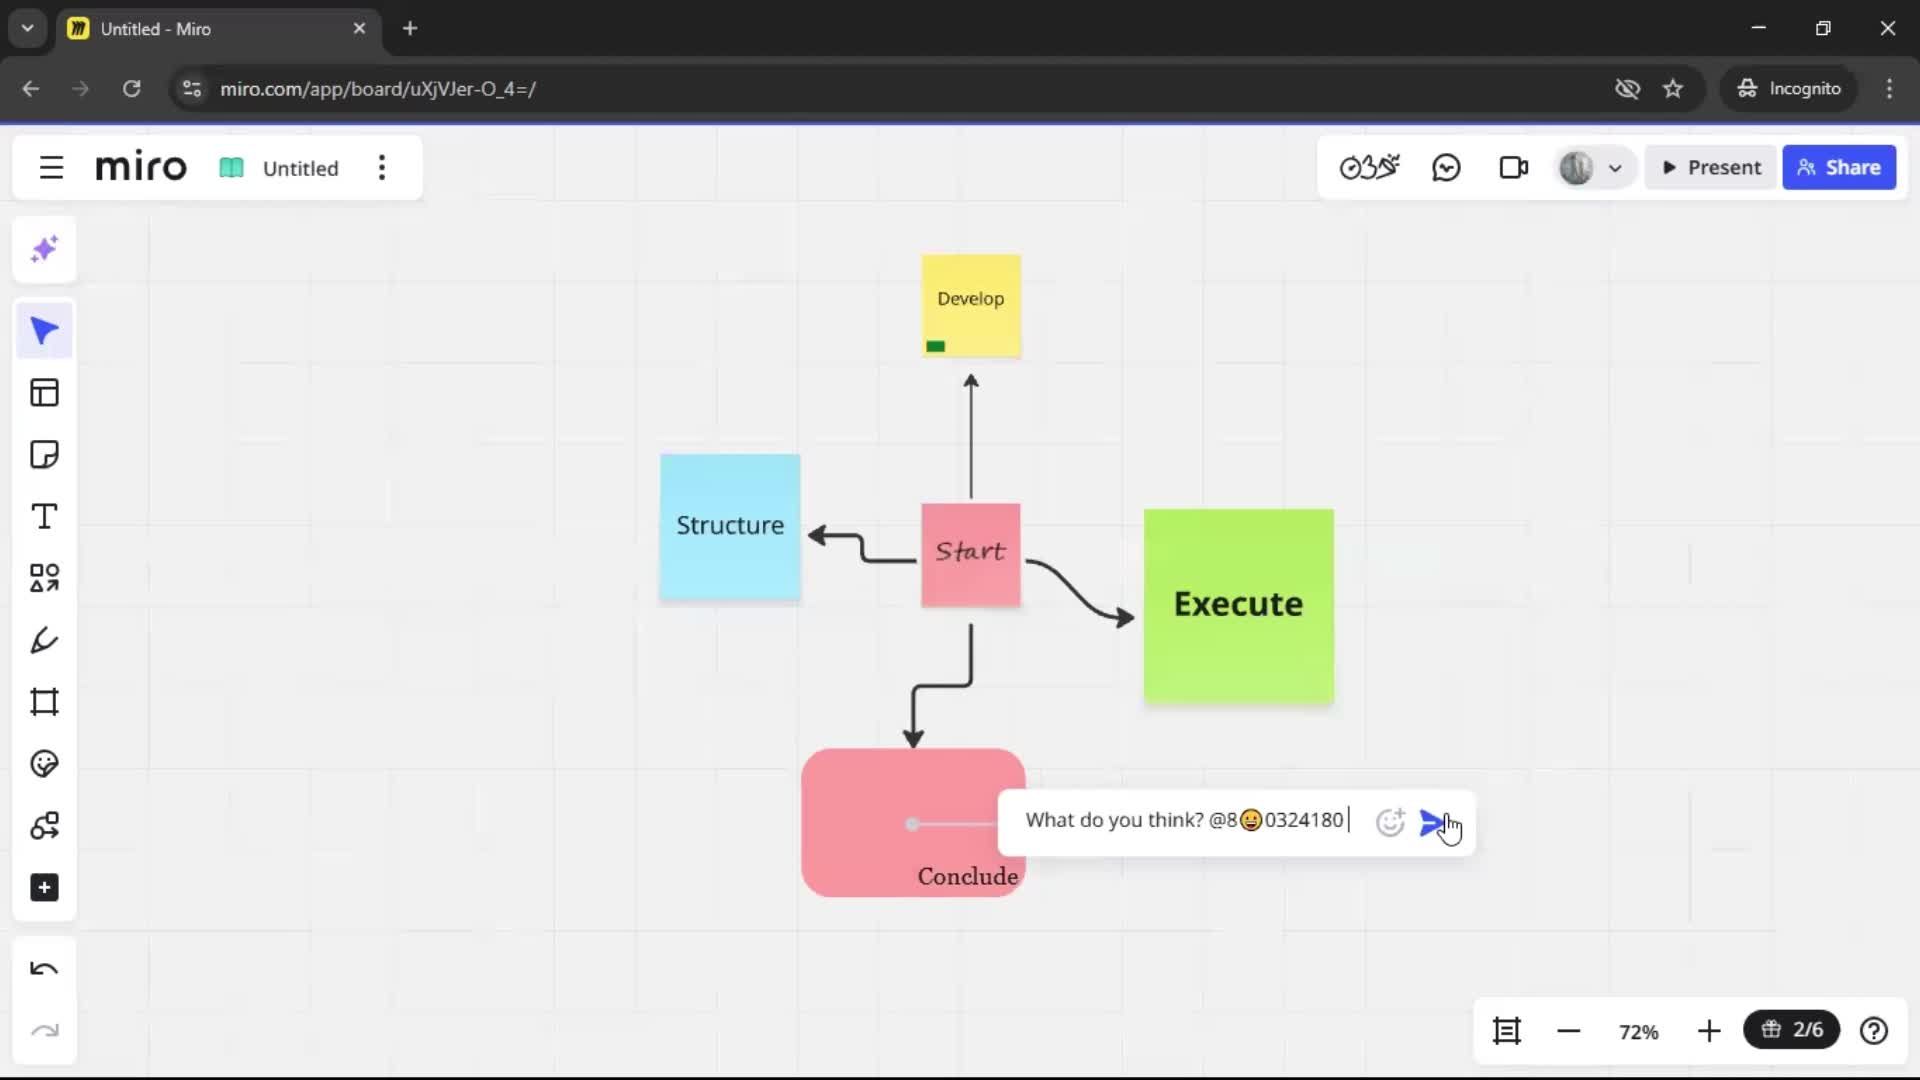Start Present mode
This screenshot has height=1080, width=1920.
[1711, 168]
